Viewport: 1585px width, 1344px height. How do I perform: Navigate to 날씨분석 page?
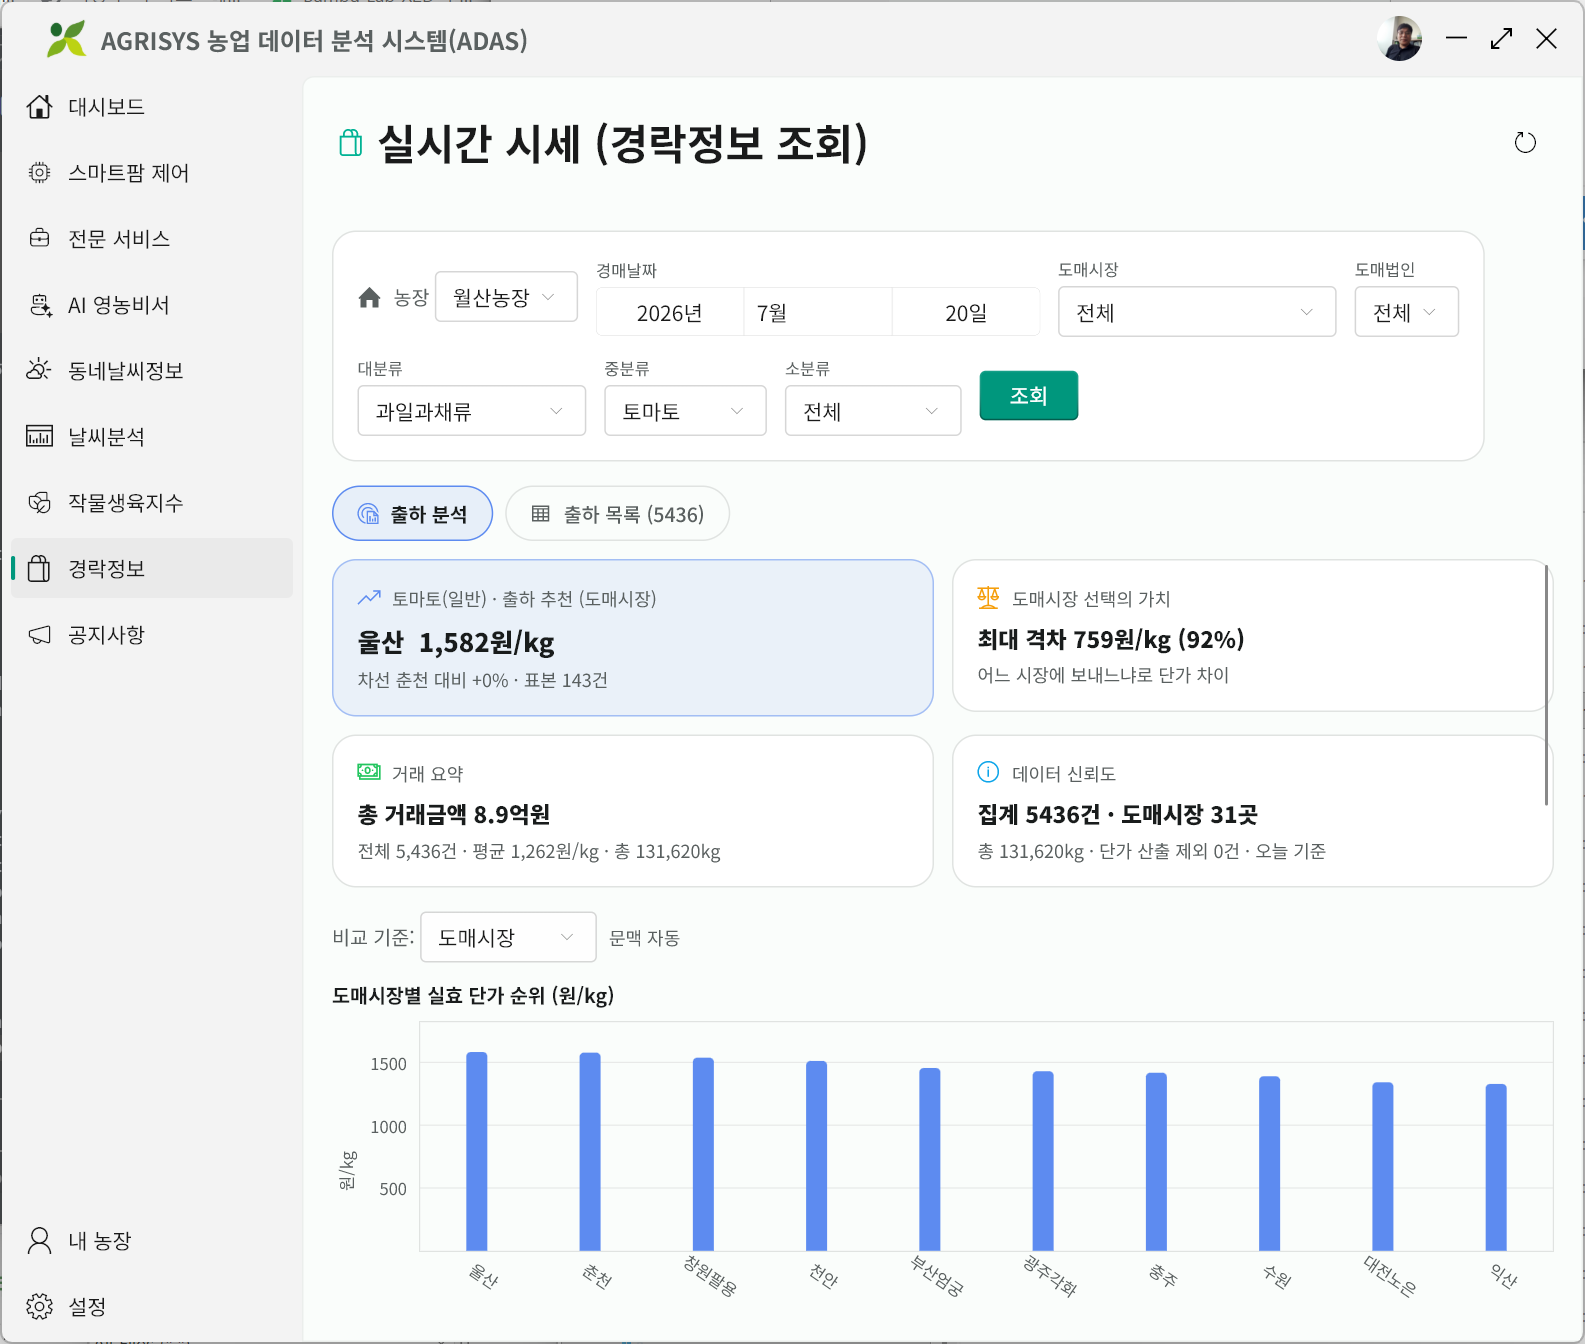[152, 437]
